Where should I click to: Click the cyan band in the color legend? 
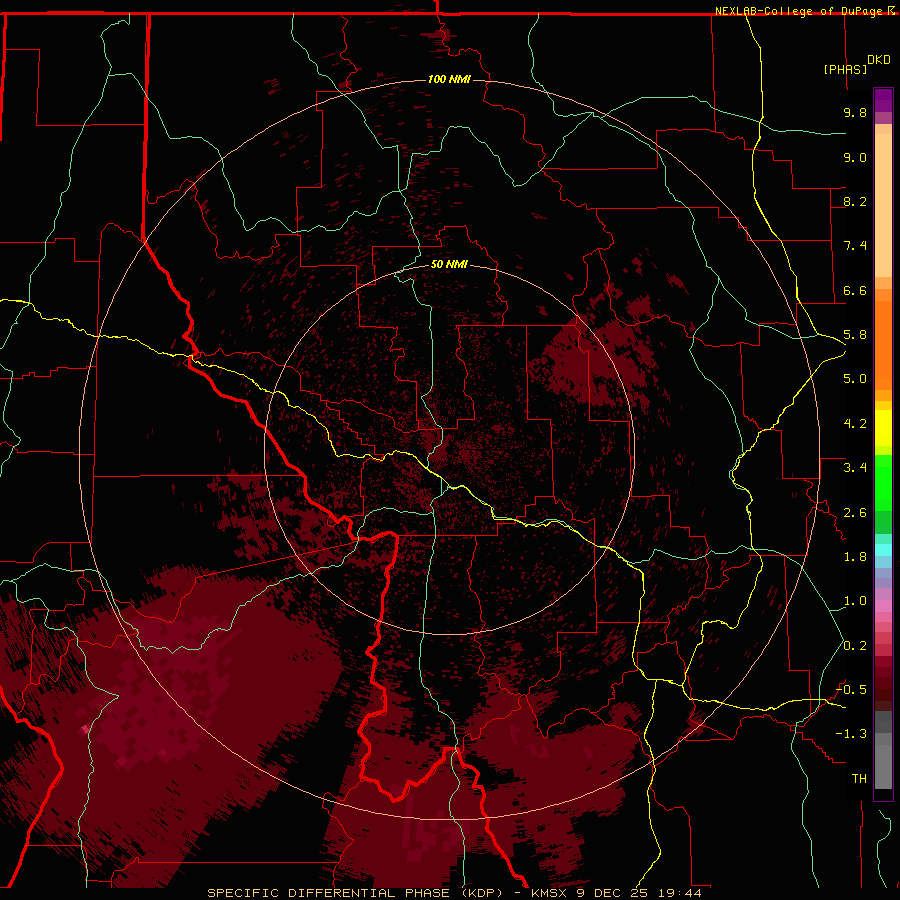point(883,550)
